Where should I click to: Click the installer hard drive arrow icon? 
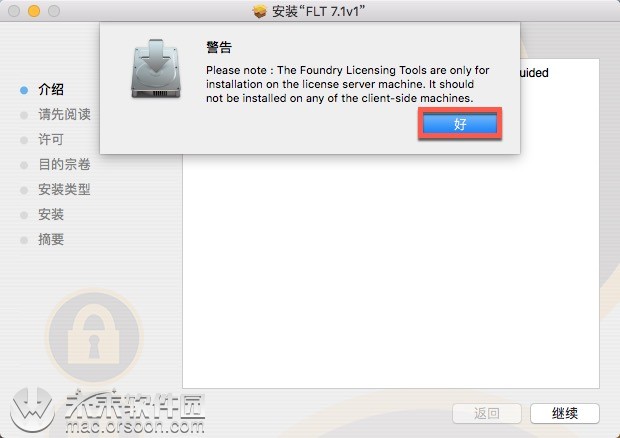[156, 69]
